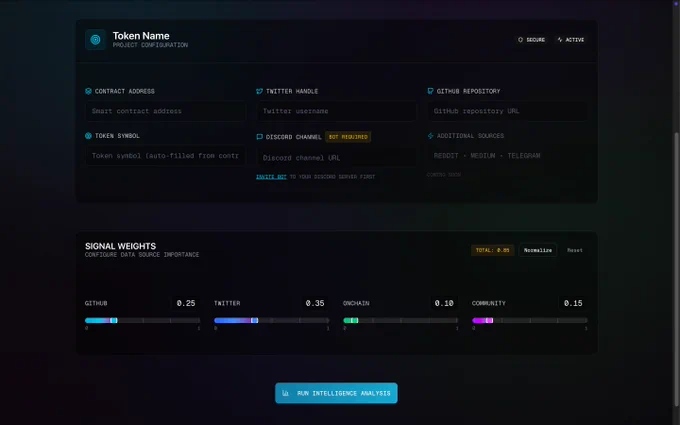The height and width of the screenshot is (425, 680).
Task: Click the chart icon on Run Intelligence Analysis
Action: pos(285,393)
